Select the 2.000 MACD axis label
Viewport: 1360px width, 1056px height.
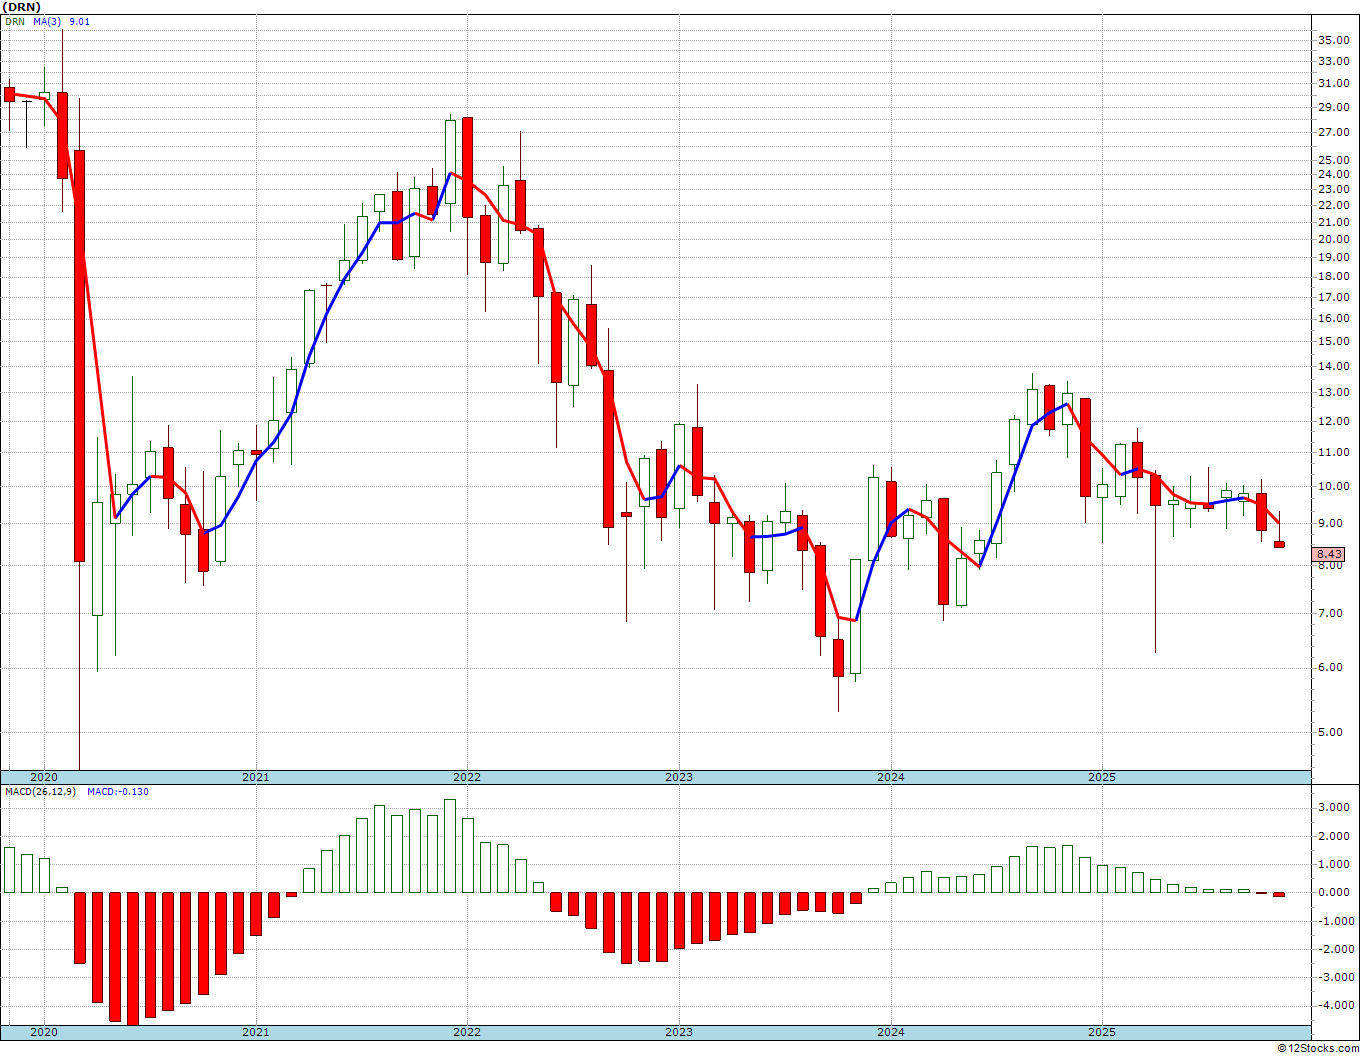coord(1336,836)
